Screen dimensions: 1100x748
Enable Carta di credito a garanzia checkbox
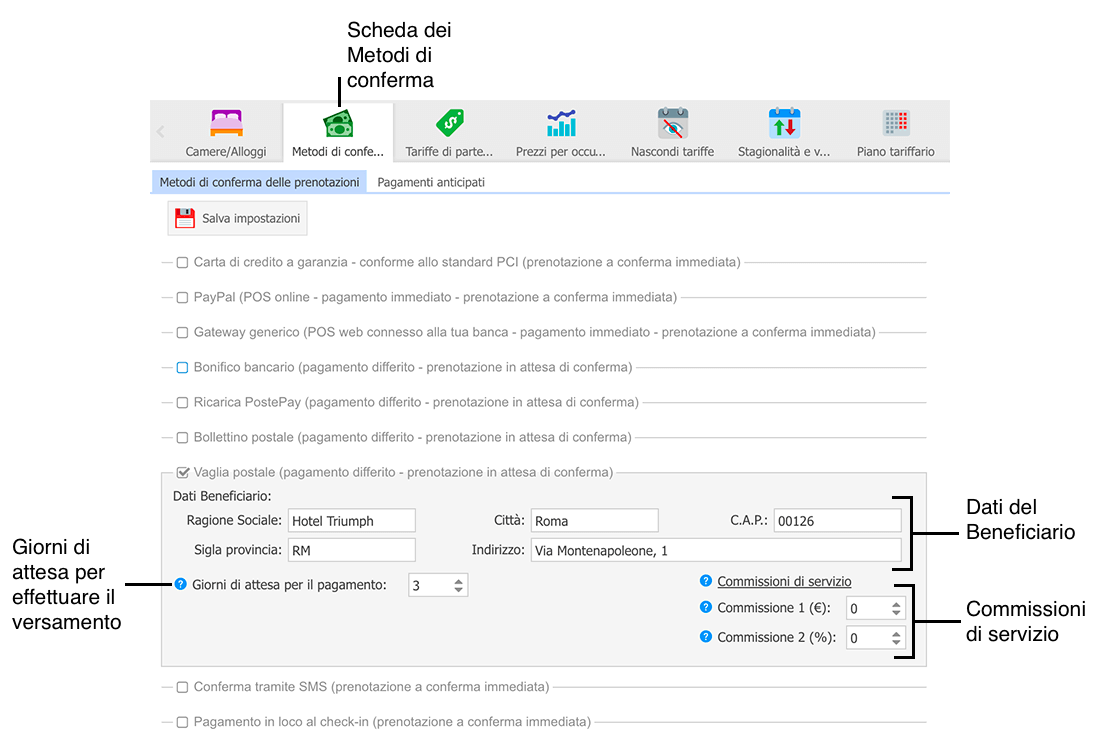182,262
